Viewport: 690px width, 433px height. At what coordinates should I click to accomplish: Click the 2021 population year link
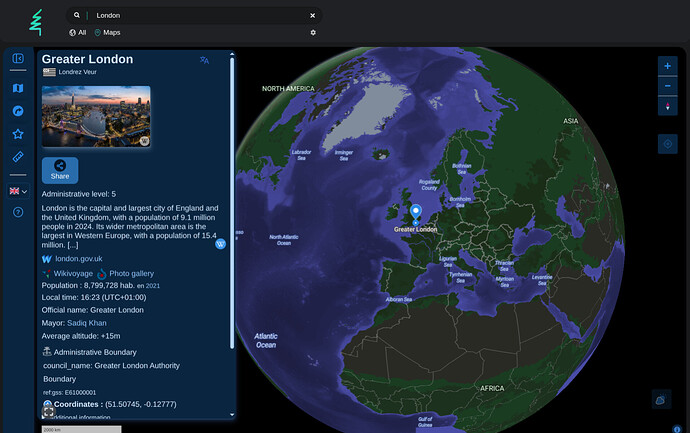pos(153,286)
